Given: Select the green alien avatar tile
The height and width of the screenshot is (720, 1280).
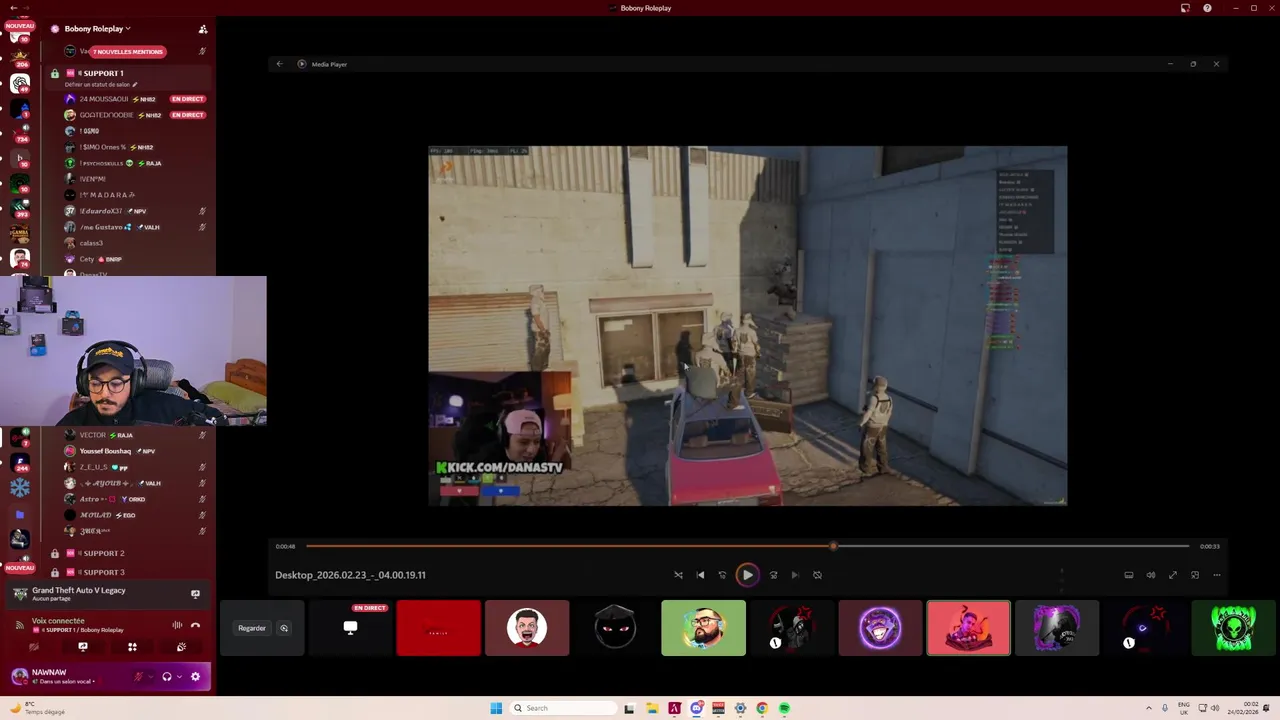Looking at the screenshot, I should (x=1233, y=628).
